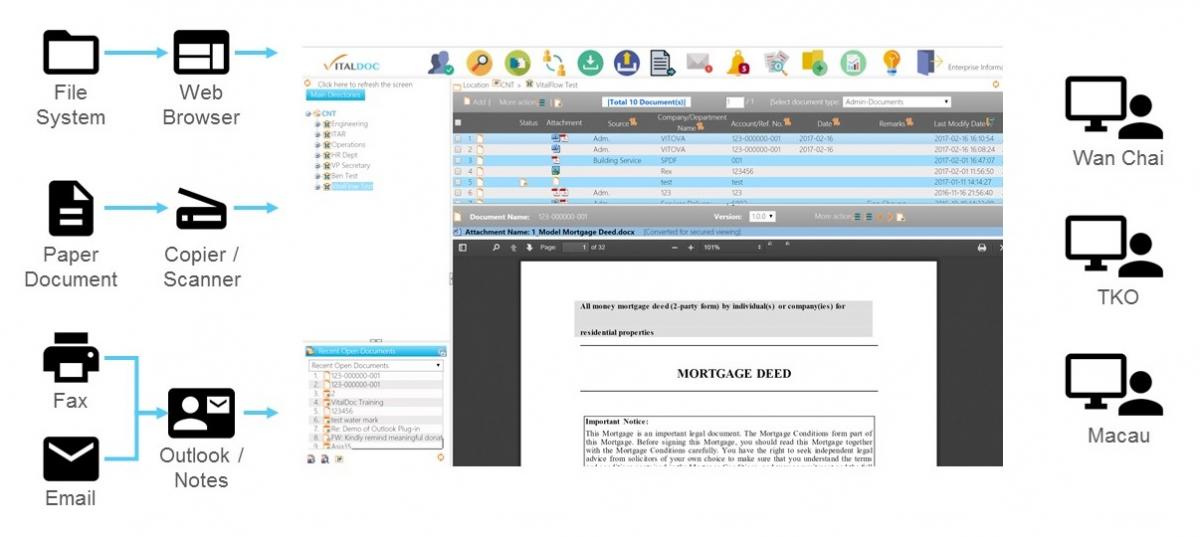Image resolution: width=1200 pixels, height=537 pixels.
Task: Click the people sync icon in toolbar
Action: (554, 62)
